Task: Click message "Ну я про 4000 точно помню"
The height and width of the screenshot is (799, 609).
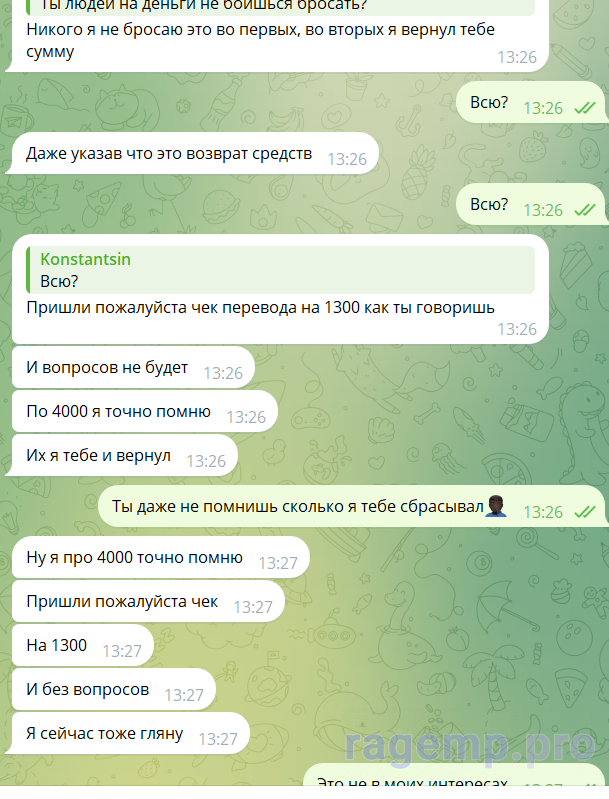Action: [161, 557]
